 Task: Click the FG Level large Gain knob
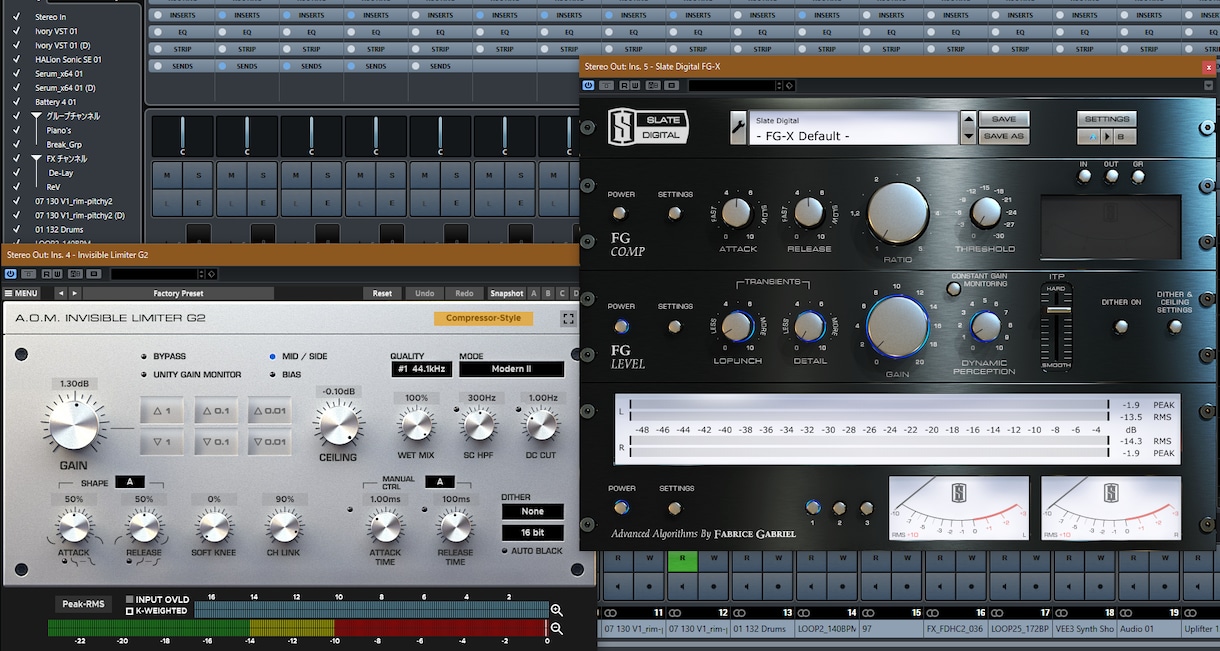pos(897,325)
